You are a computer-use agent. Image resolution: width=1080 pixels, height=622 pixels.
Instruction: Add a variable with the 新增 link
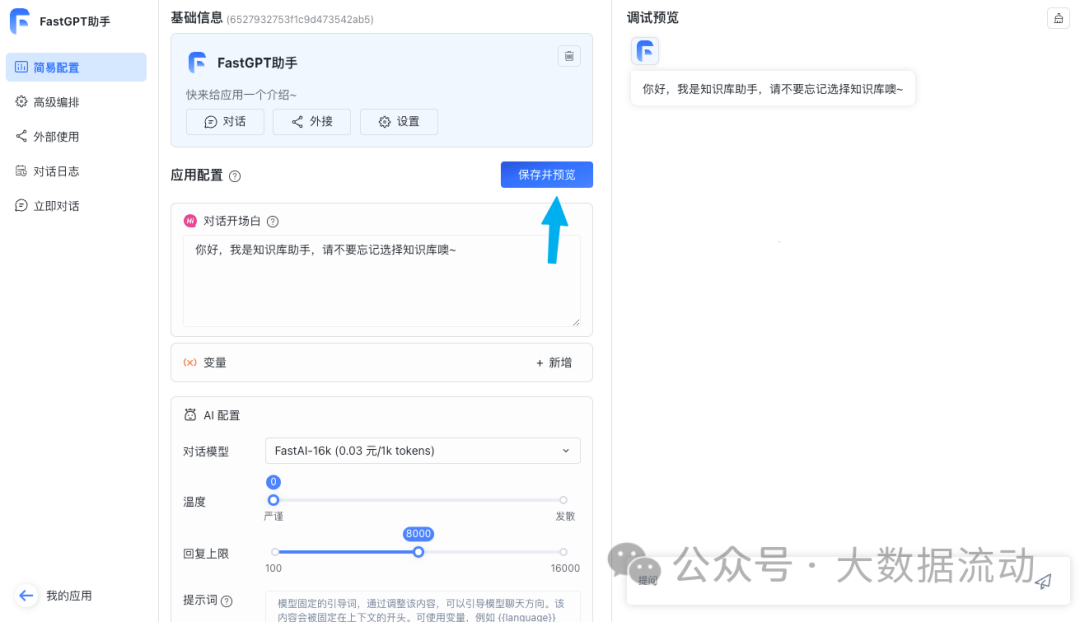[553, 362]
